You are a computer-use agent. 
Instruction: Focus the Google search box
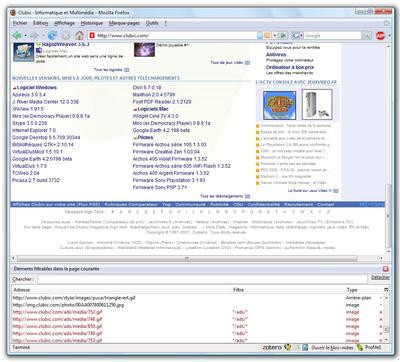tap(332, 35)
